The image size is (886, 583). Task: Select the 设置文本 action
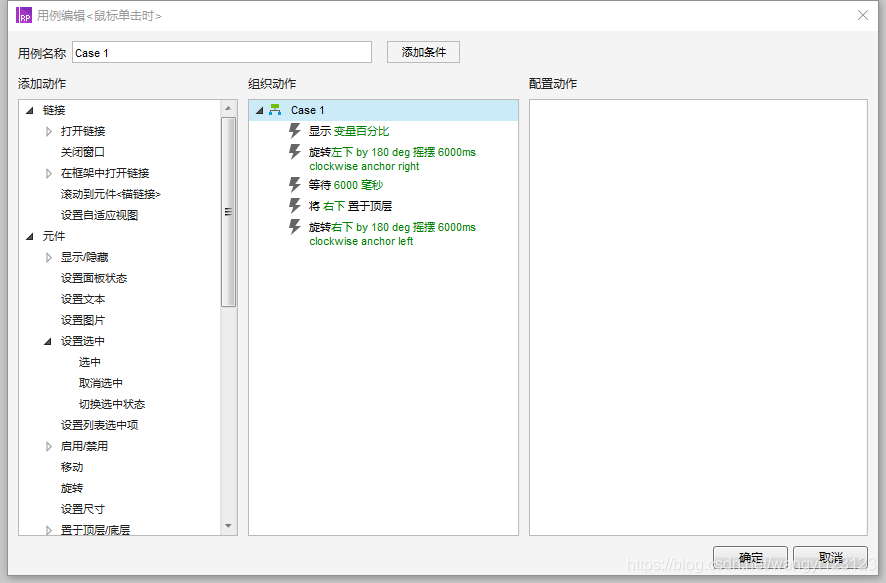coord(82,299)
